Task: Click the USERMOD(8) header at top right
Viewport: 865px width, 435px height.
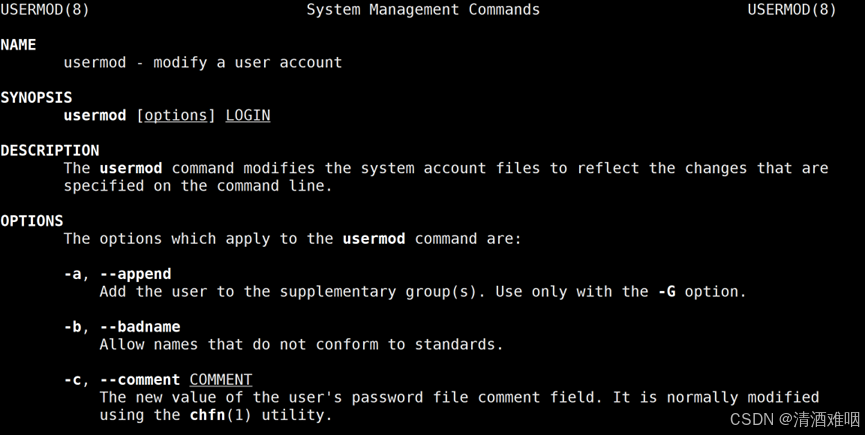Action: 792,9
